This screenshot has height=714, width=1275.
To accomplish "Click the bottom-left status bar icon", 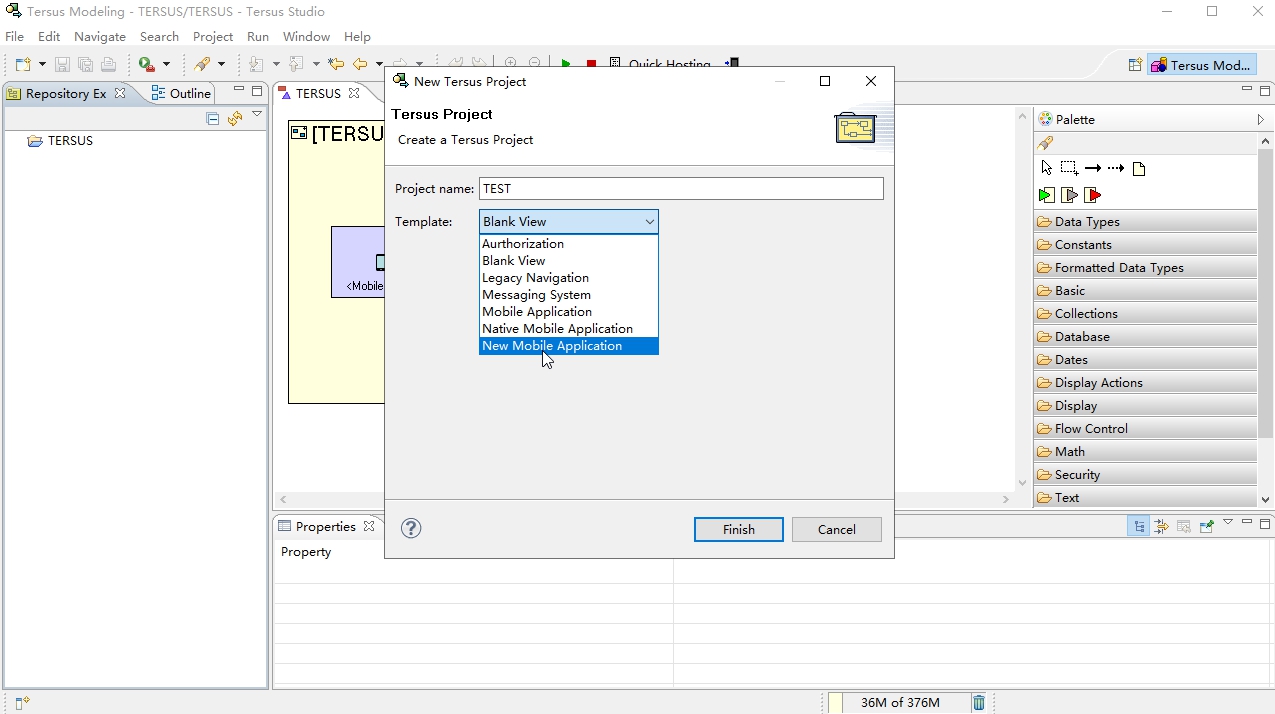I will tap(22, 703).
